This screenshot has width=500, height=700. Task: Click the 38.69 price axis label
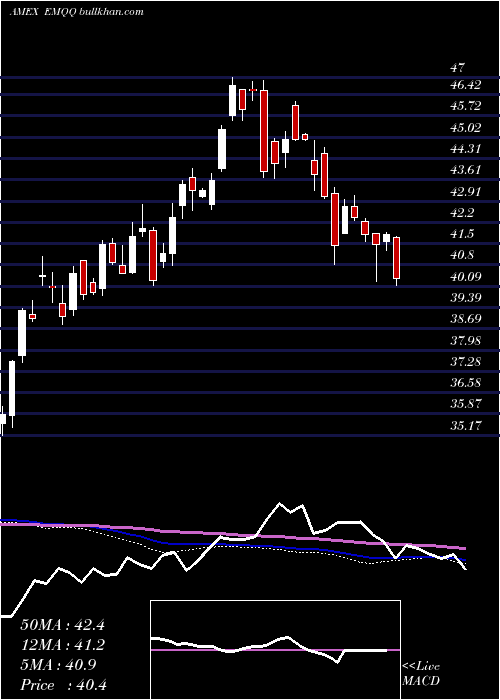pos(466,319)
